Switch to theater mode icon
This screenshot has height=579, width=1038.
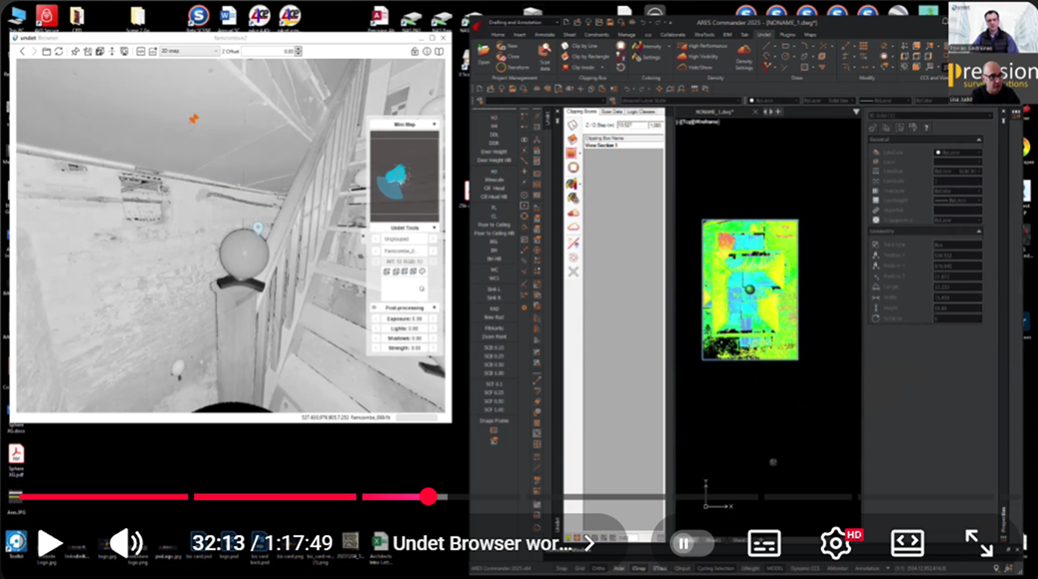[907, 543]
